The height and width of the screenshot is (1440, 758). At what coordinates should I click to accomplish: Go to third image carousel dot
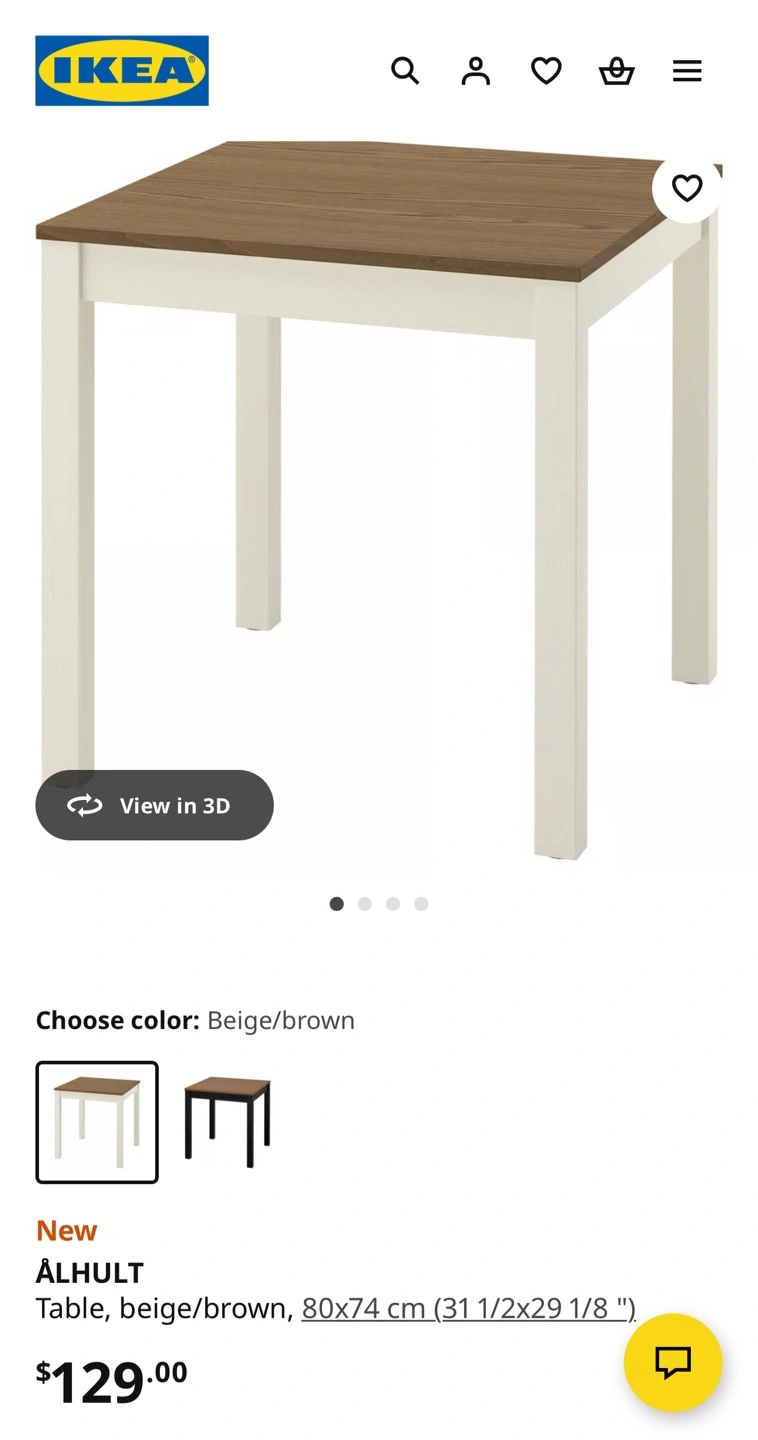coord(393,904)
